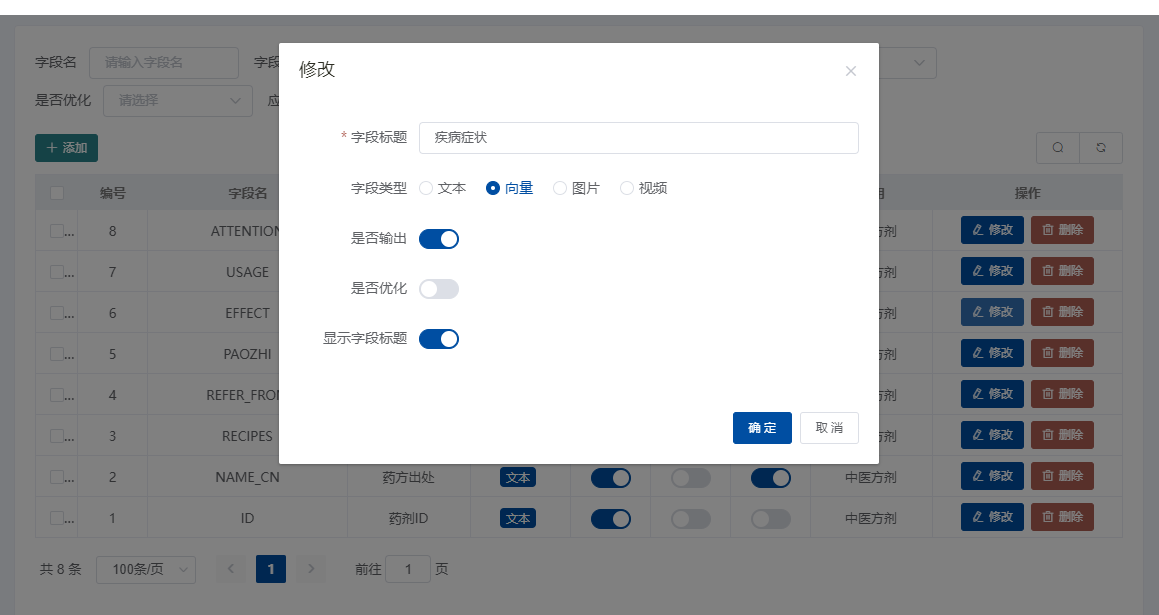
Task: Click the 字段标题 input field
Action: 638,138
